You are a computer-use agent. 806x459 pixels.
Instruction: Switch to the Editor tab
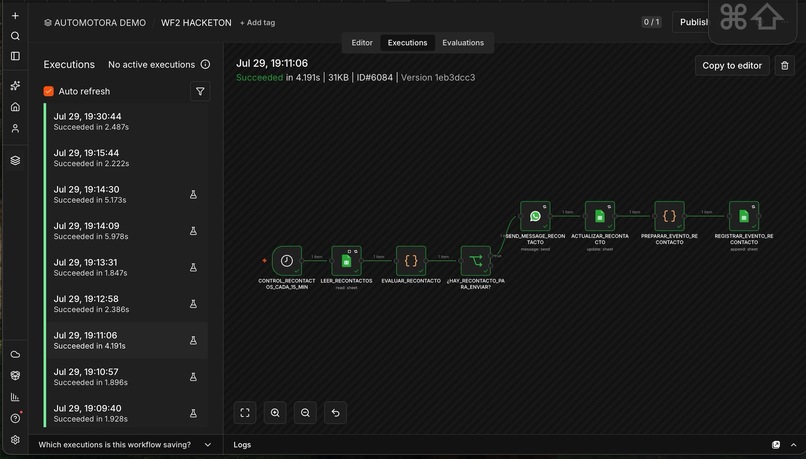point(362,43)
